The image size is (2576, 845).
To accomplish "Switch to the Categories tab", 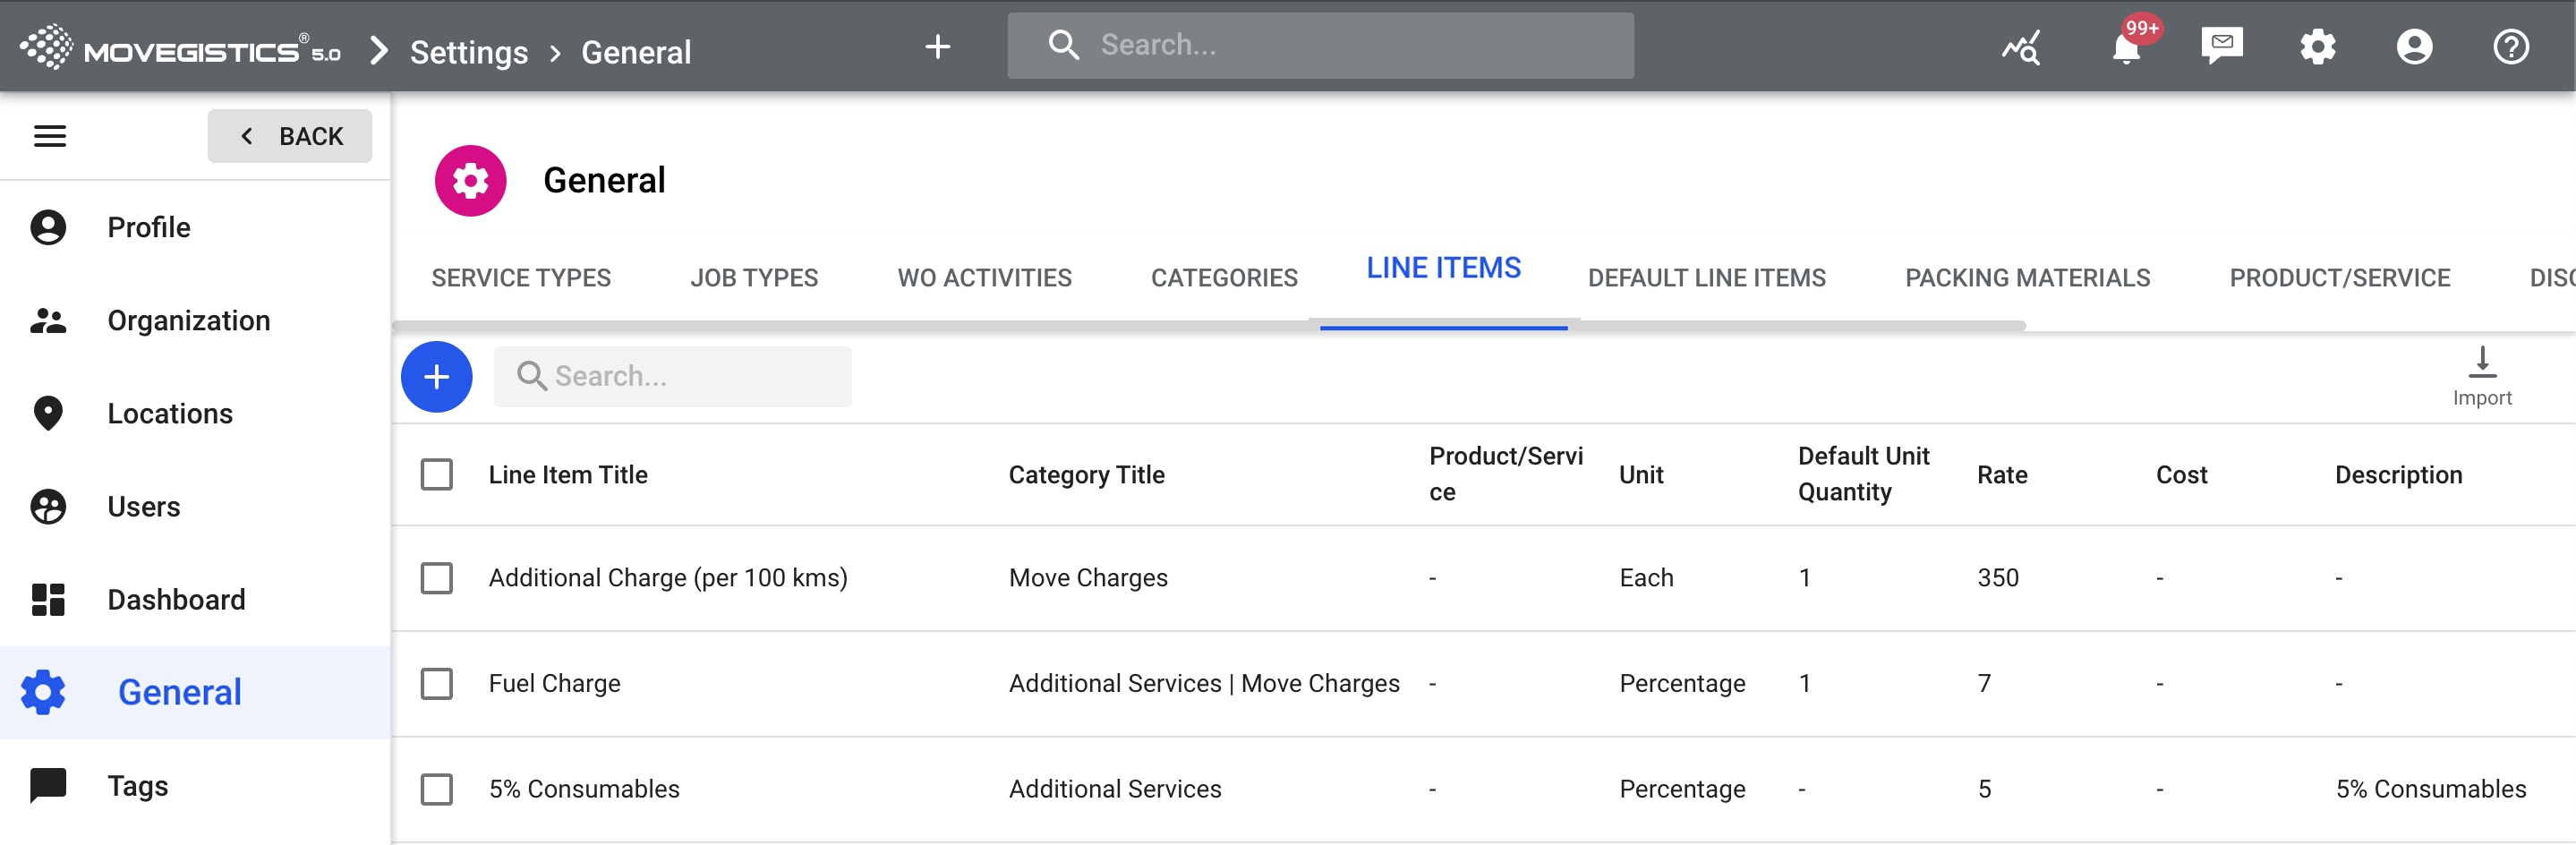I will [x=1223, y=278].
